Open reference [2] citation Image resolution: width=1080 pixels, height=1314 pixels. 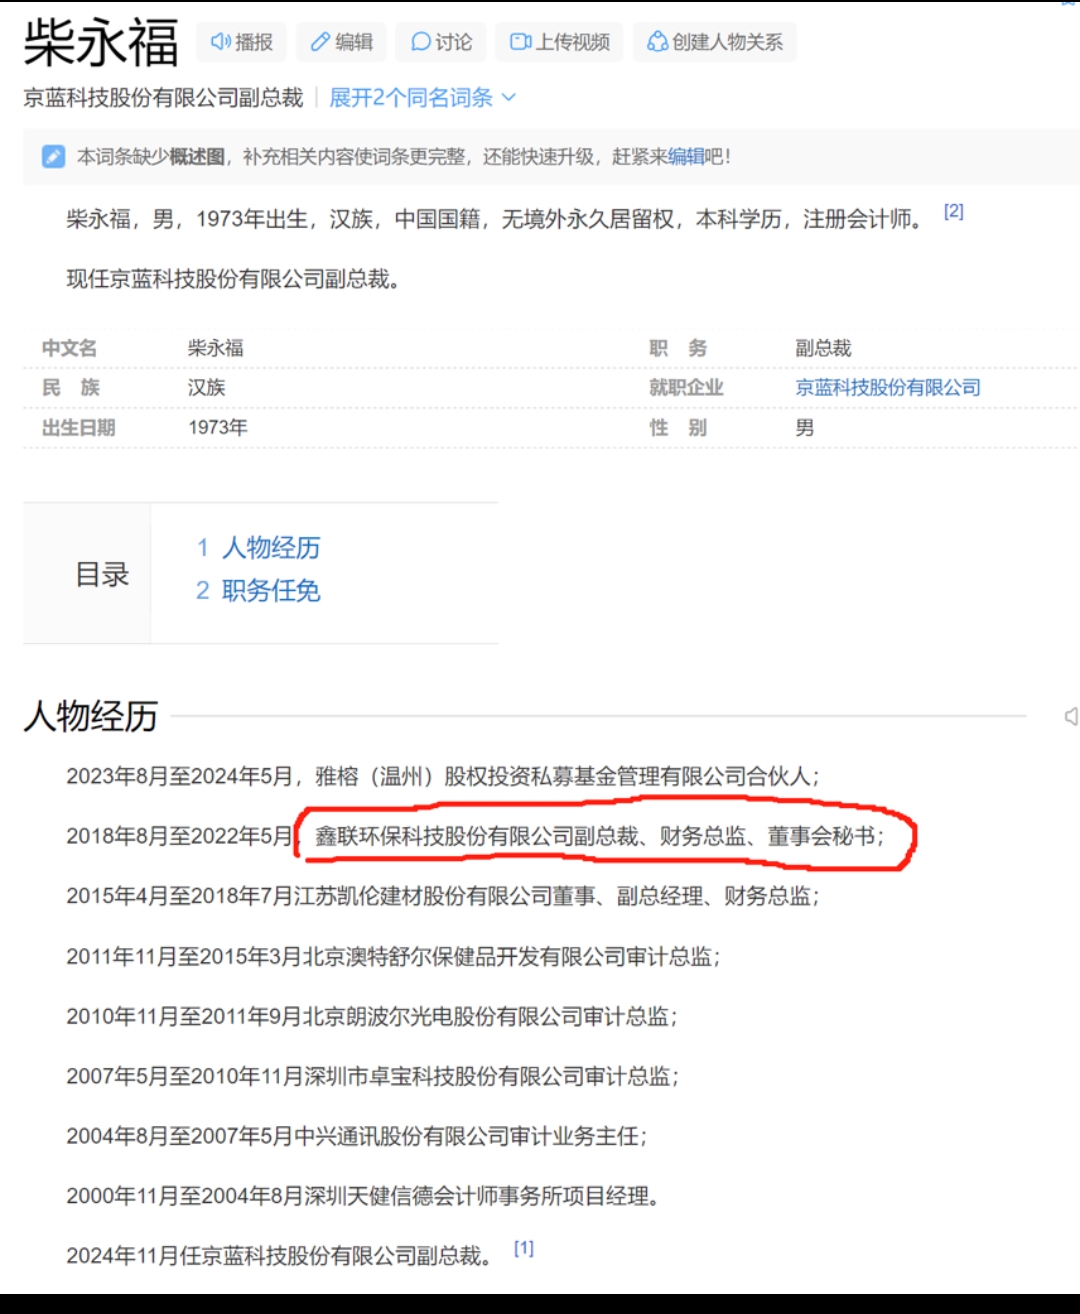click(x=954, y=211)
